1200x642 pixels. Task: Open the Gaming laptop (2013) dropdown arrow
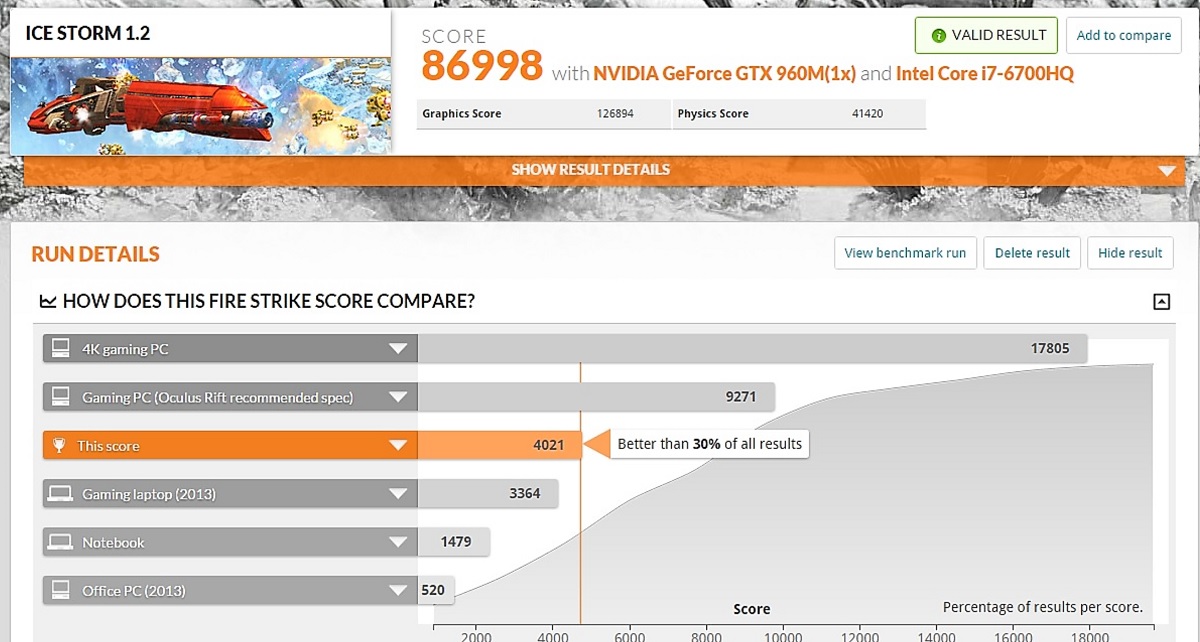click(x=399, y=493)
